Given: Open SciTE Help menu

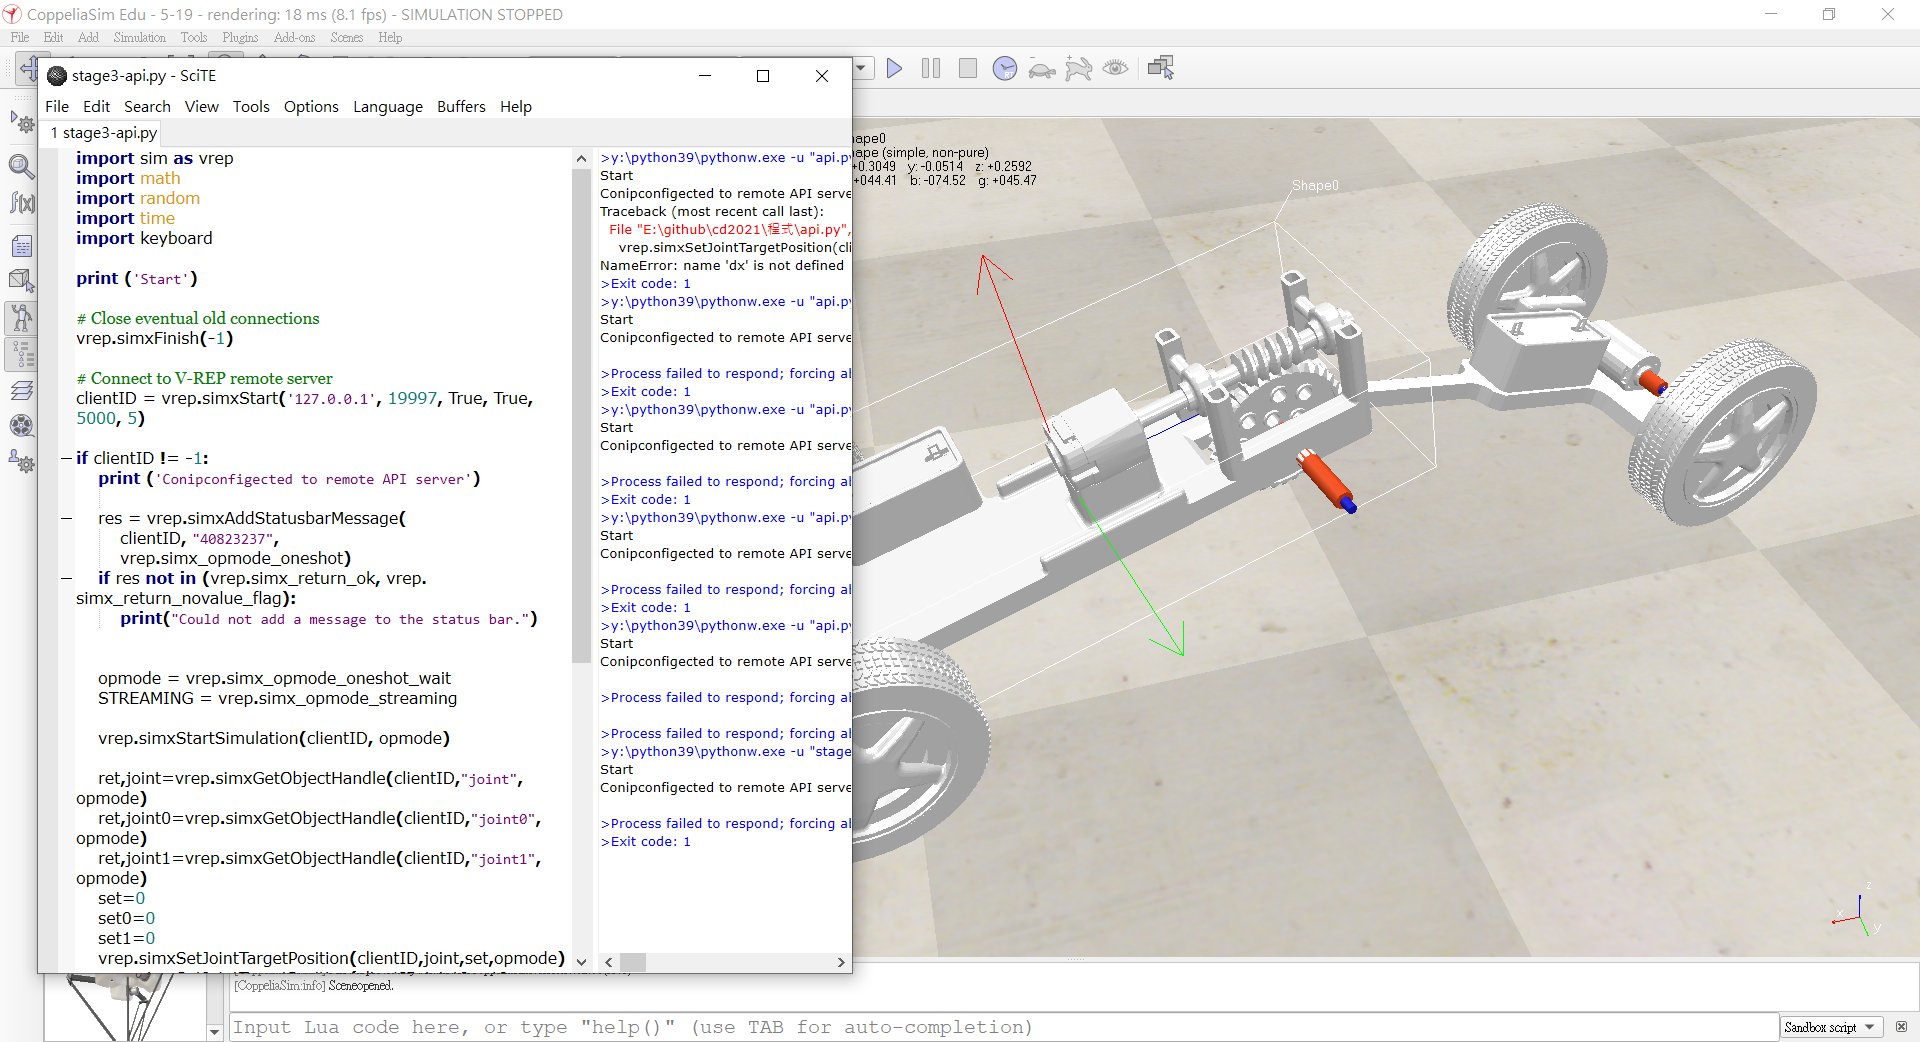Looking at the screenshot, I should pyautogui.click(x=516, y=106).
